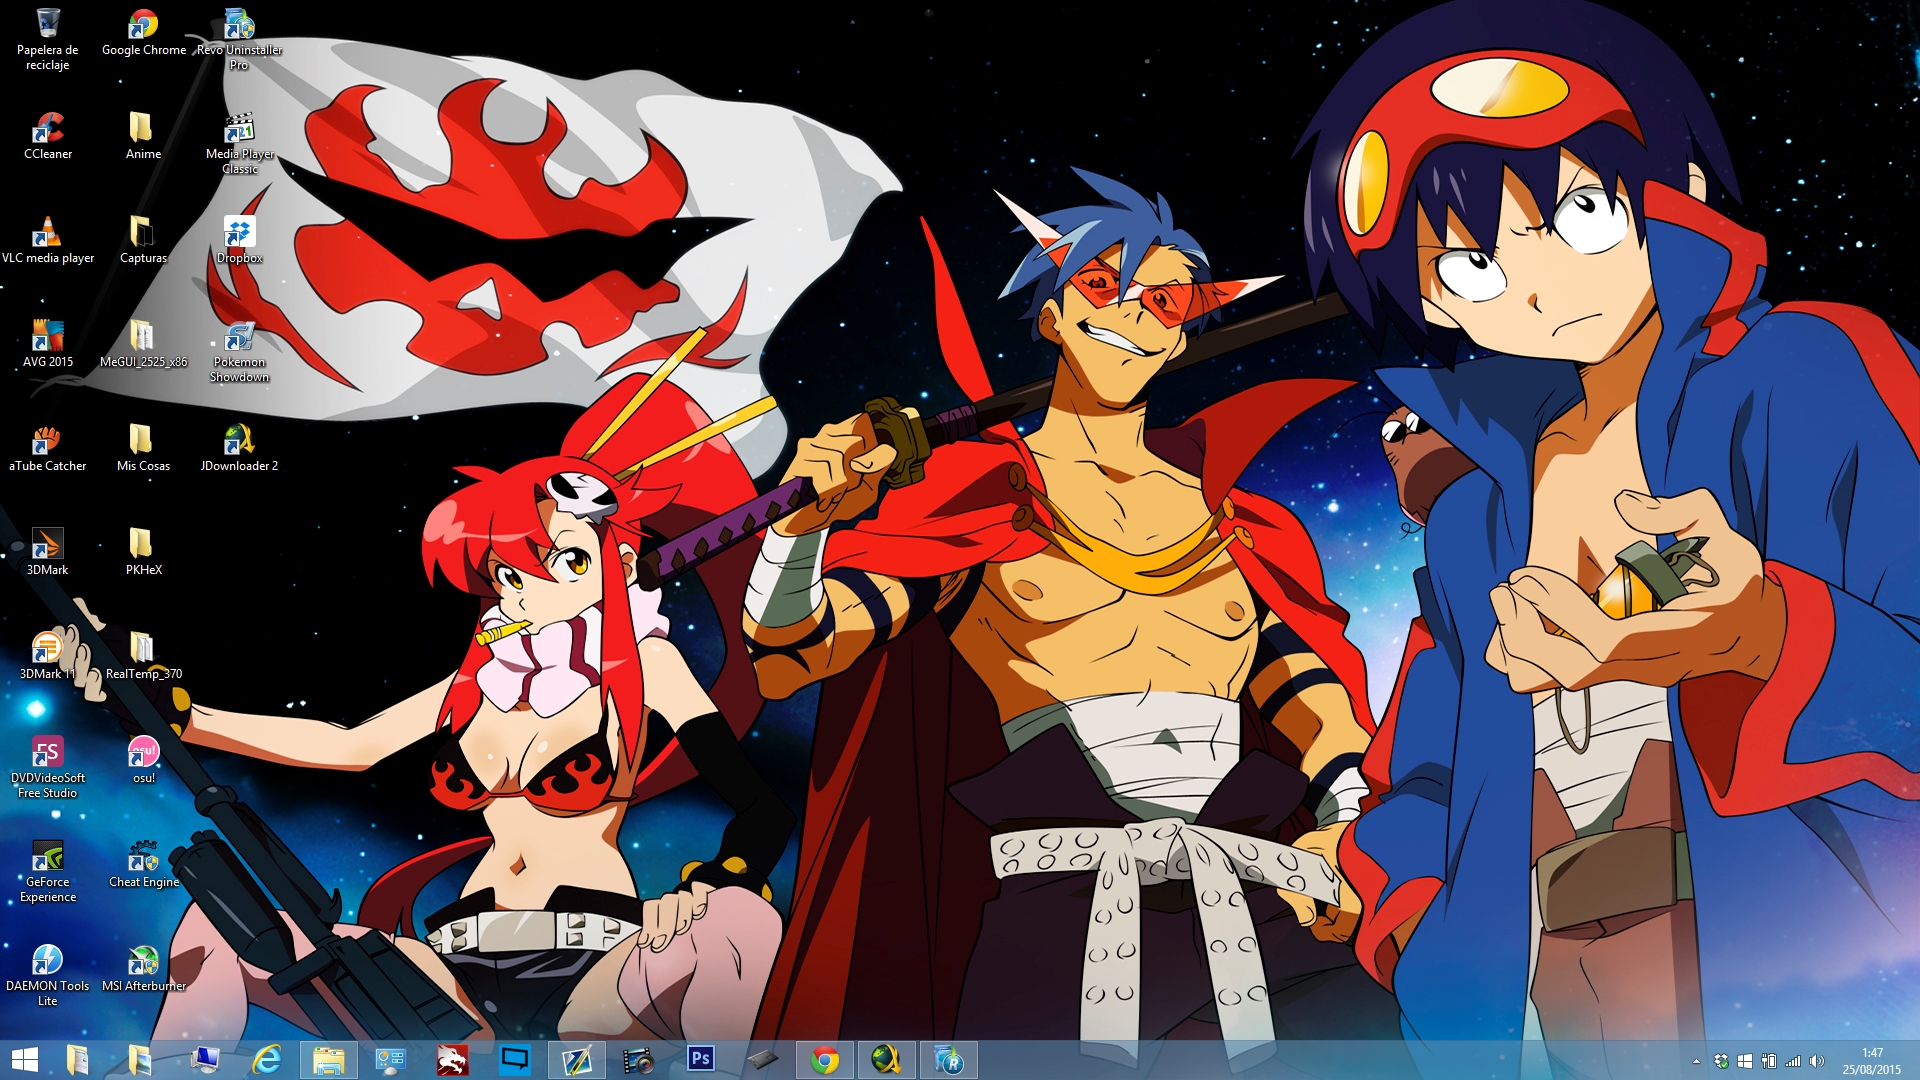Image resolution: width=1920 pixels, height=1080 pixels.
Task: Select the Cheat Engine desktop shortcut
Action: click(143, 865)
